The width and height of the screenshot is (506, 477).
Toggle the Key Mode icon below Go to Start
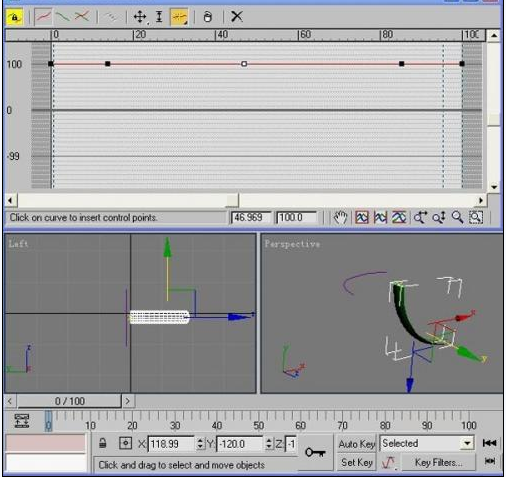click(x=490, y=461)
